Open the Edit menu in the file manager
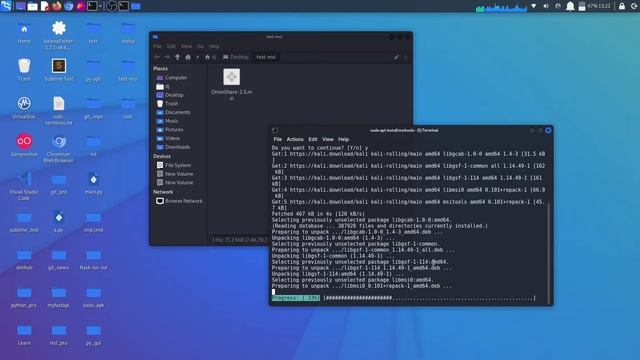This screenshot has width=640, height=360. coord(171,46)
